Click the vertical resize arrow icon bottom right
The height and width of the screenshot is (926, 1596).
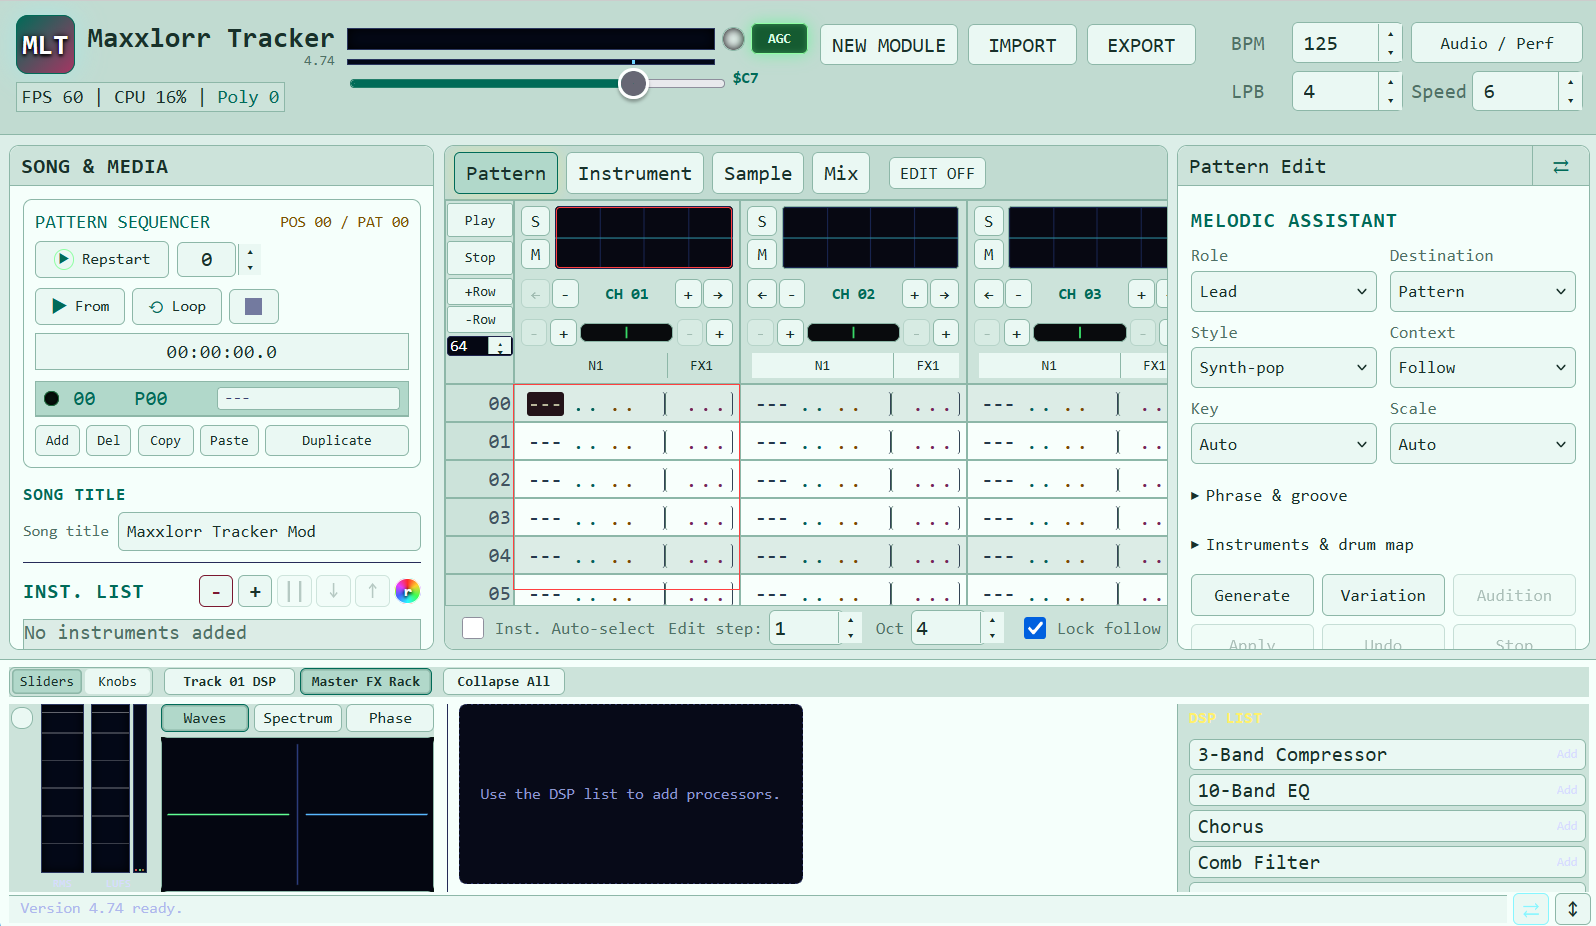click(1573, 909)
